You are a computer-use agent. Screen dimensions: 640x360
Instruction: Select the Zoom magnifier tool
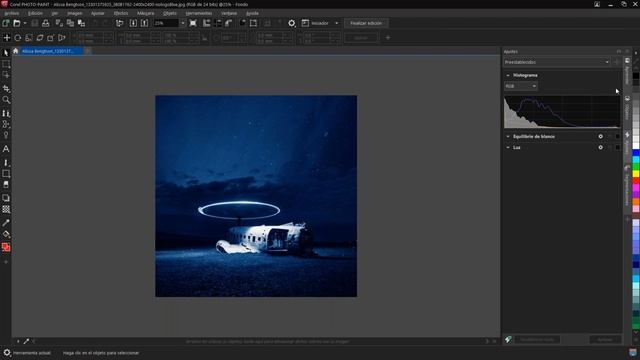coord(6,100)
